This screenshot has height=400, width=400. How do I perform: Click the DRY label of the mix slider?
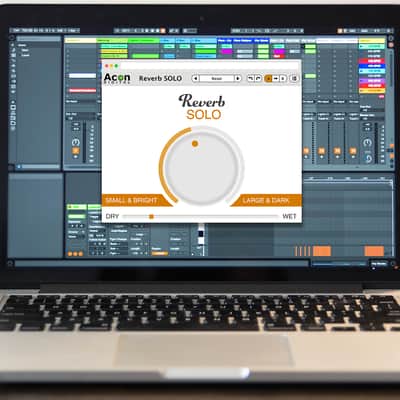pyautogui.click(x=112, y=216)
